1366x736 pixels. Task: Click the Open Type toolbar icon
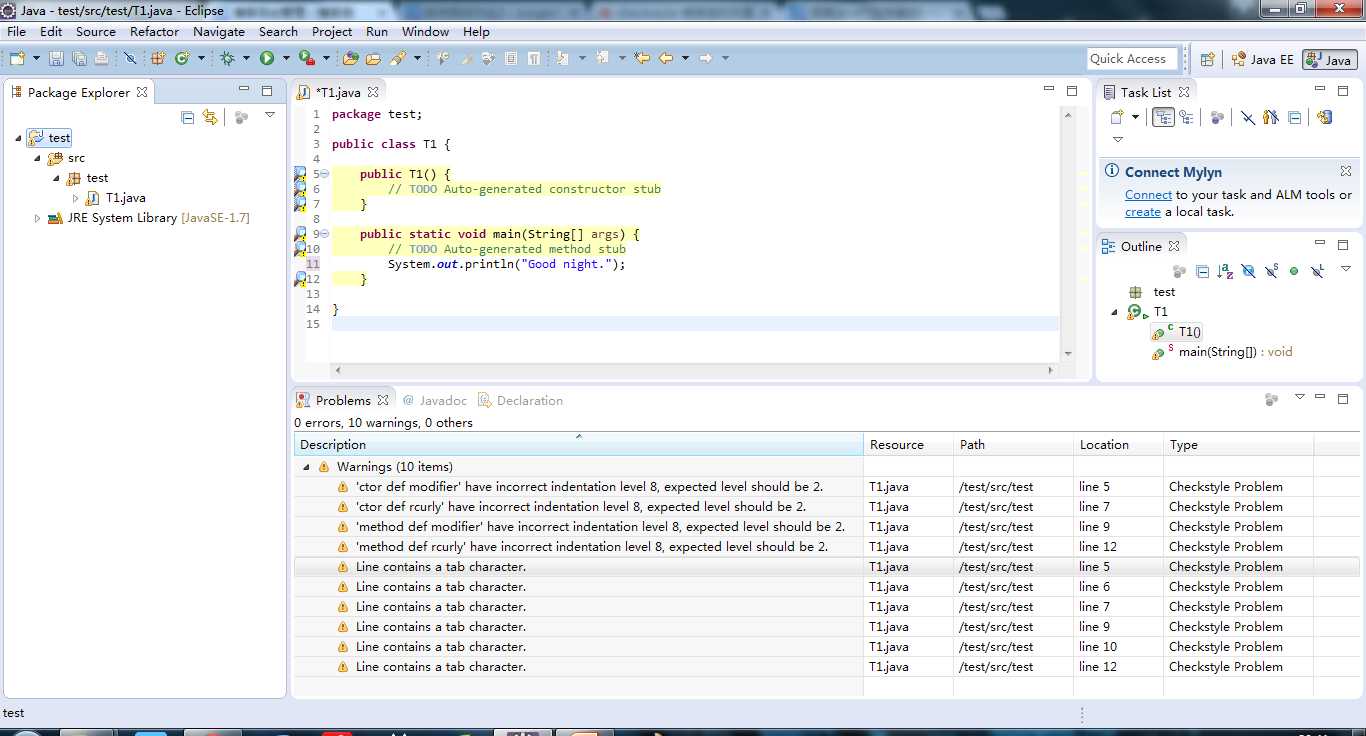coord(351,59)
